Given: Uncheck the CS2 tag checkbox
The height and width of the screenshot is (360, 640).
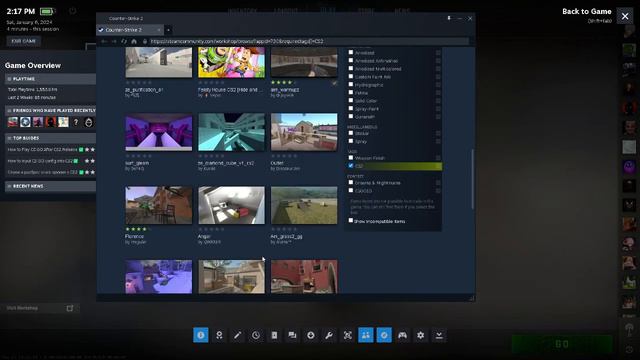Looking at the screenshot, I should (351, 166).
